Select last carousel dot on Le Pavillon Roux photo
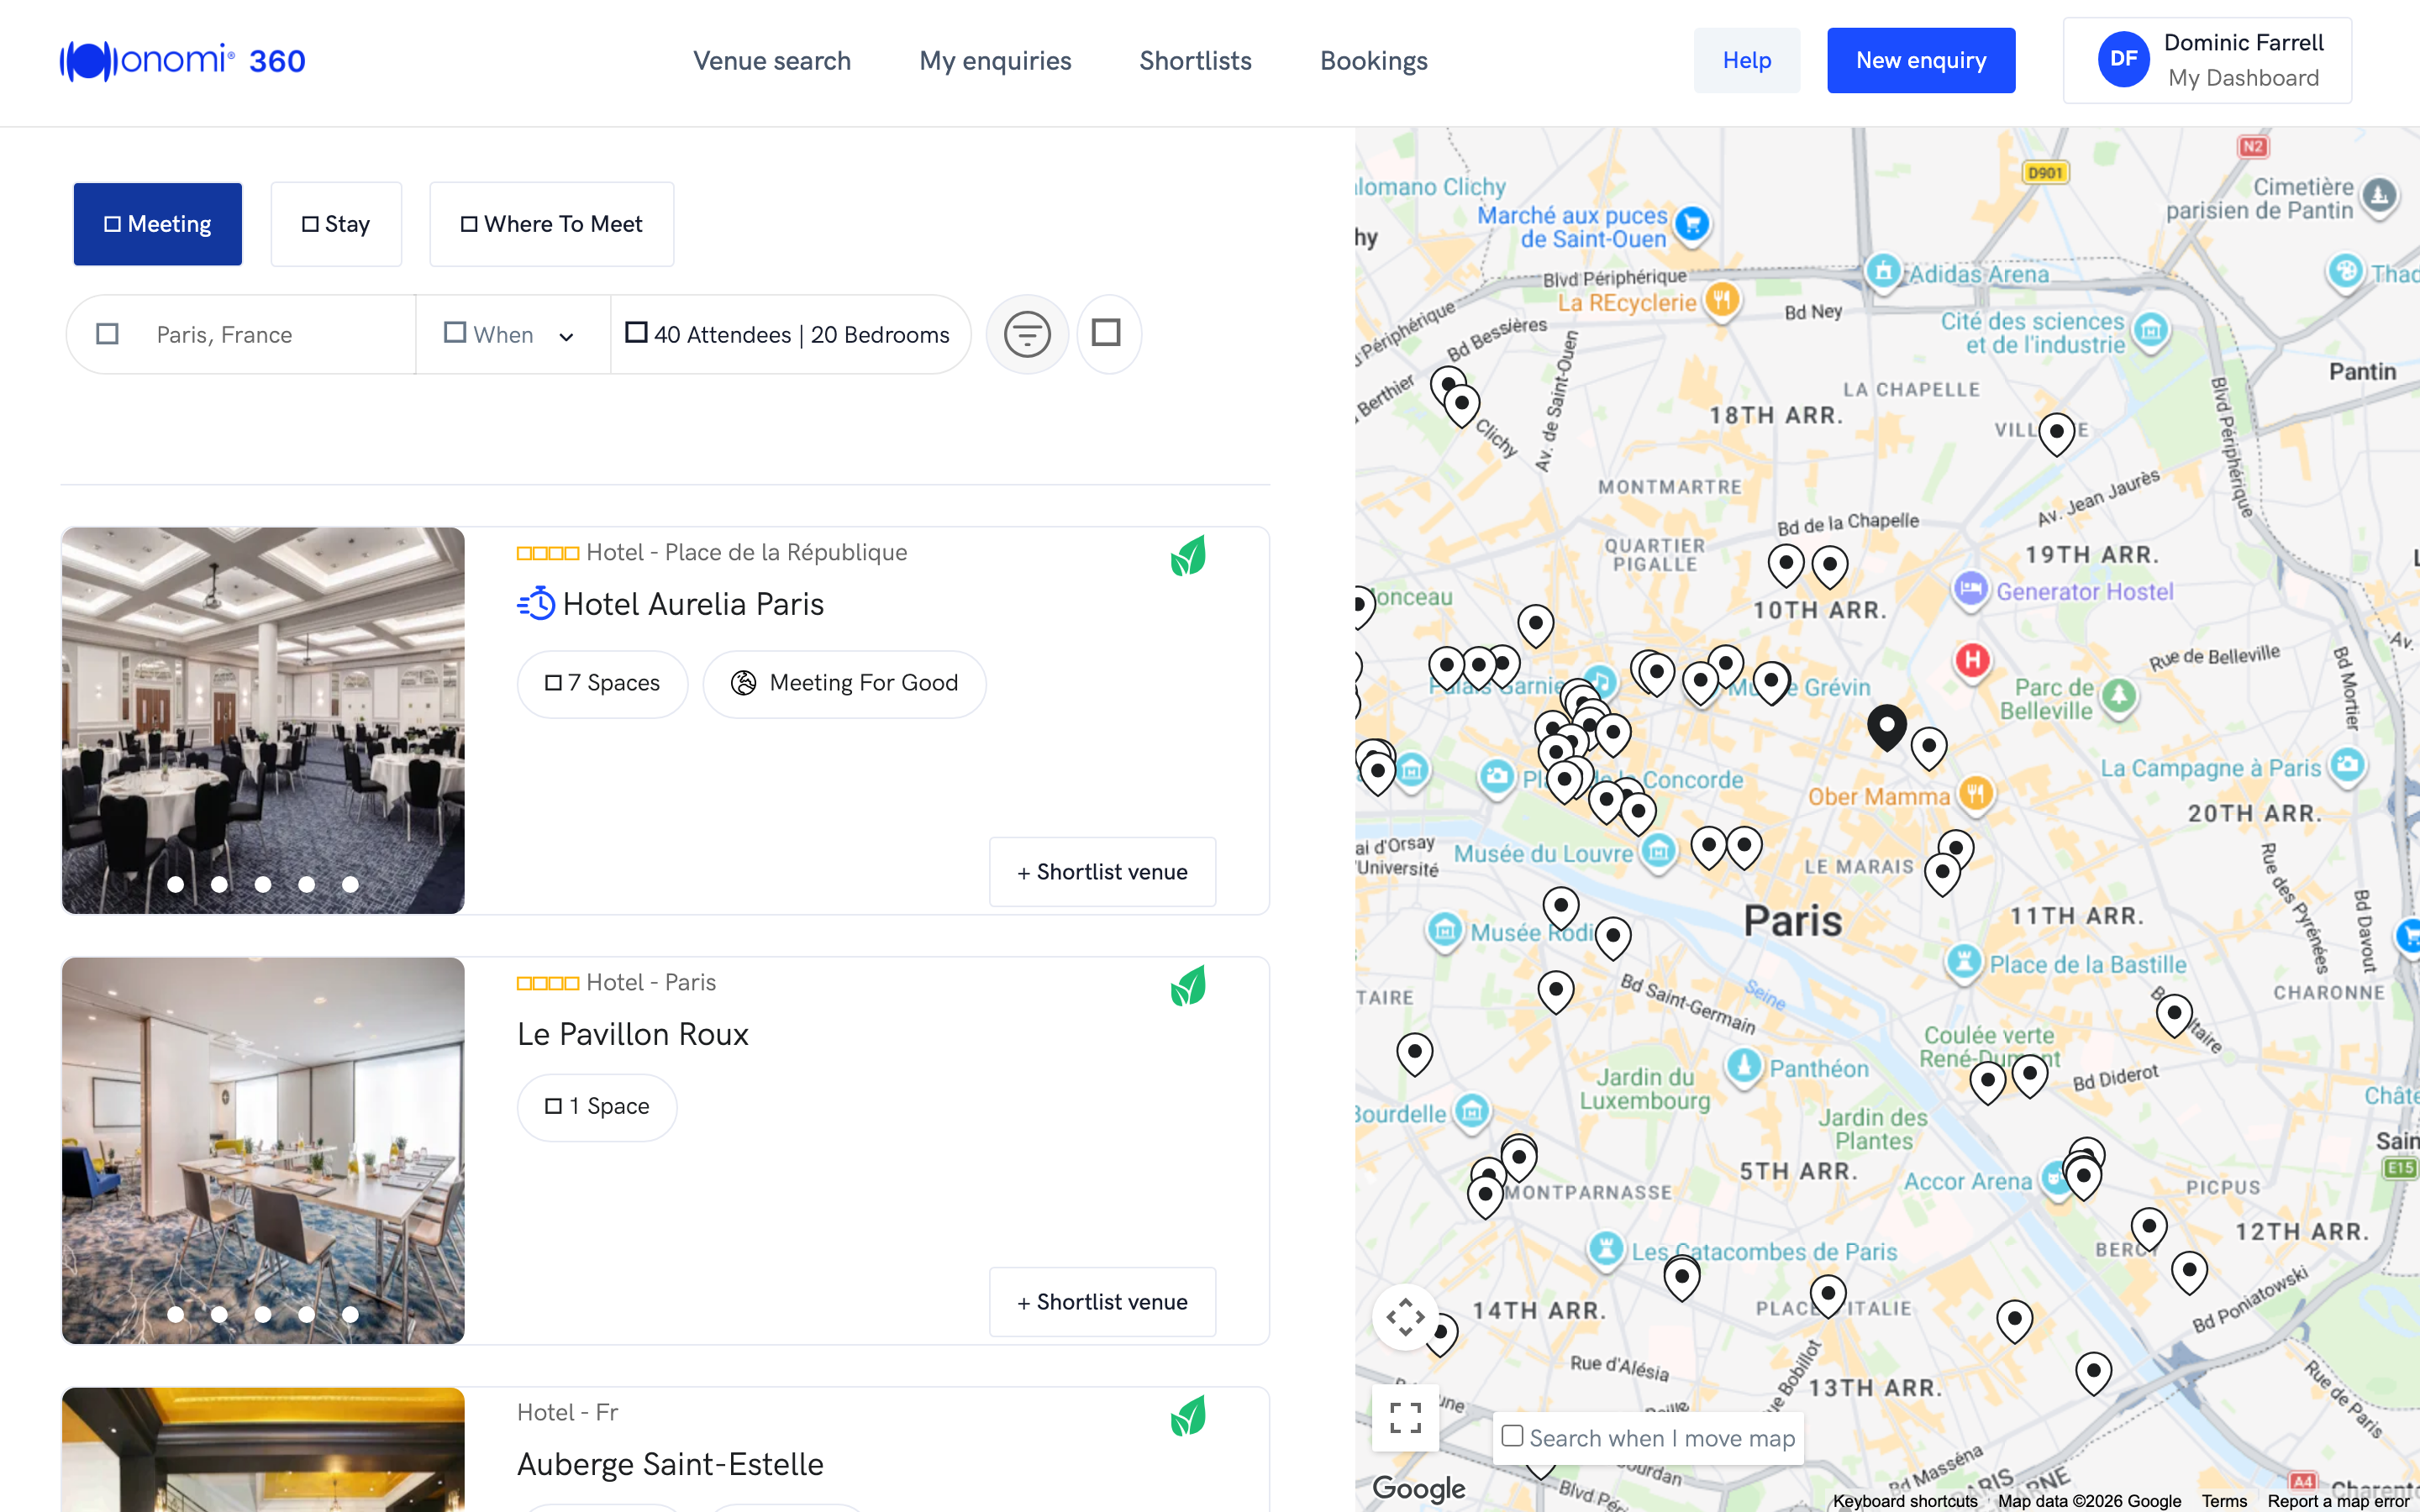 pyautogui.click(x=350, y=1314)
